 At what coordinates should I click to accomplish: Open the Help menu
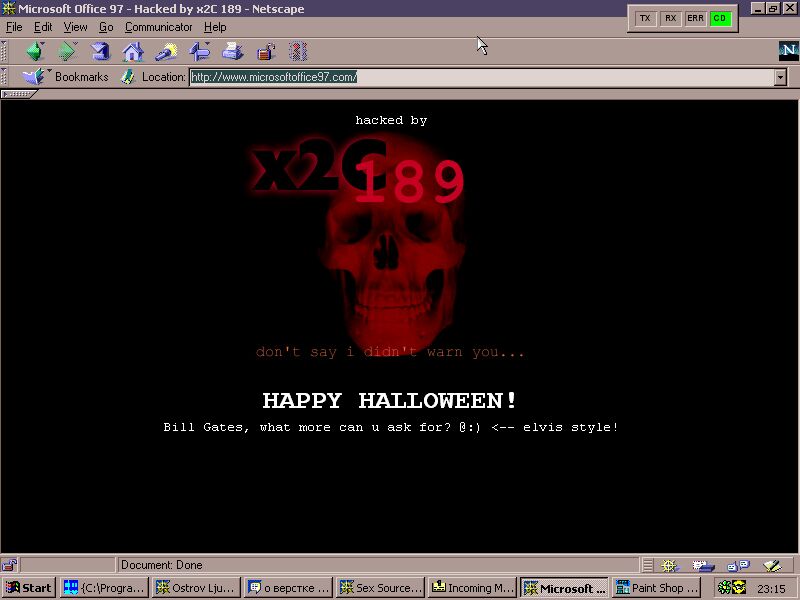click(215, 27)
